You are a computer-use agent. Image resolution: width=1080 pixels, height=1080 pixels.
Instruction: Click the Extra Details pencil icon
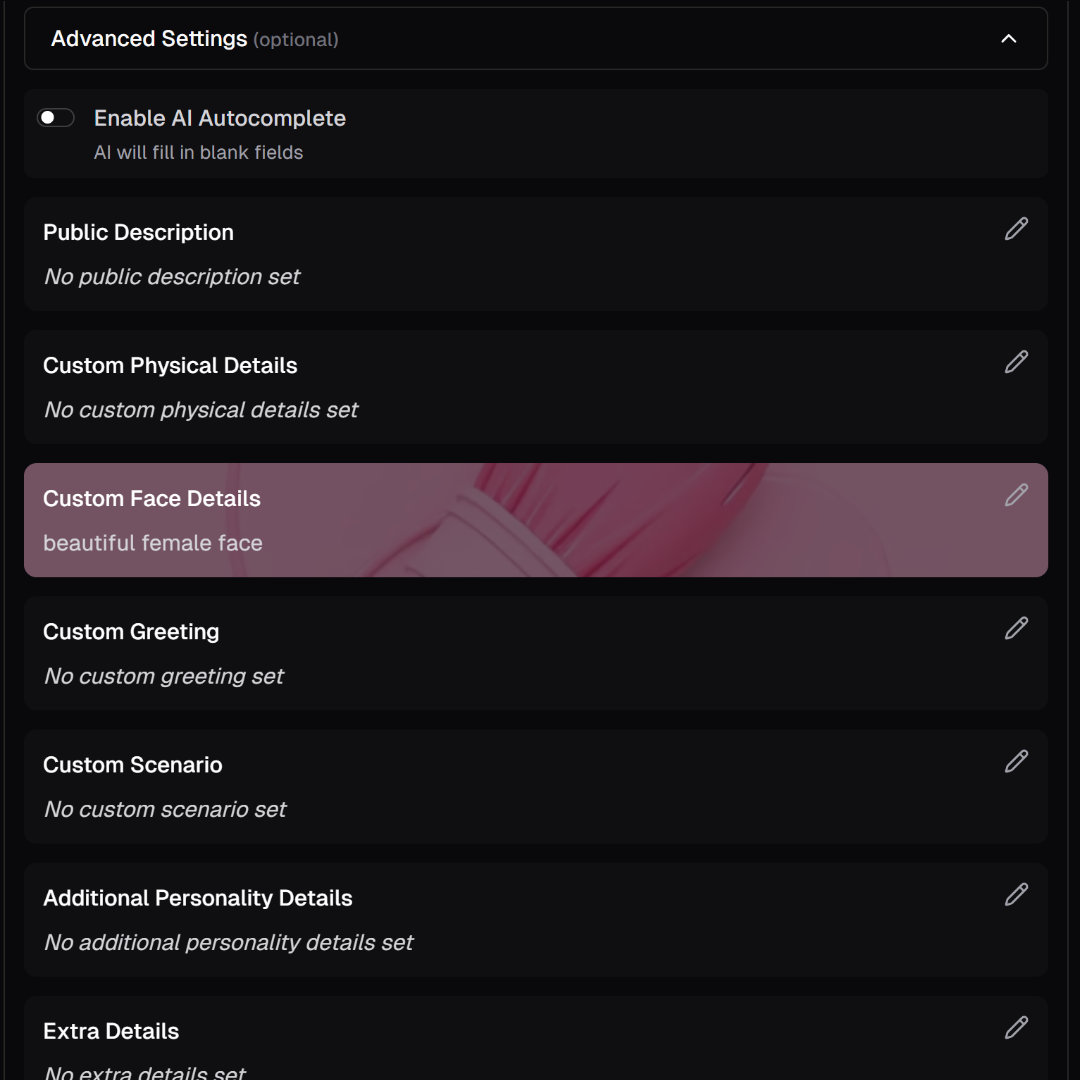tap(1016, 1027)
